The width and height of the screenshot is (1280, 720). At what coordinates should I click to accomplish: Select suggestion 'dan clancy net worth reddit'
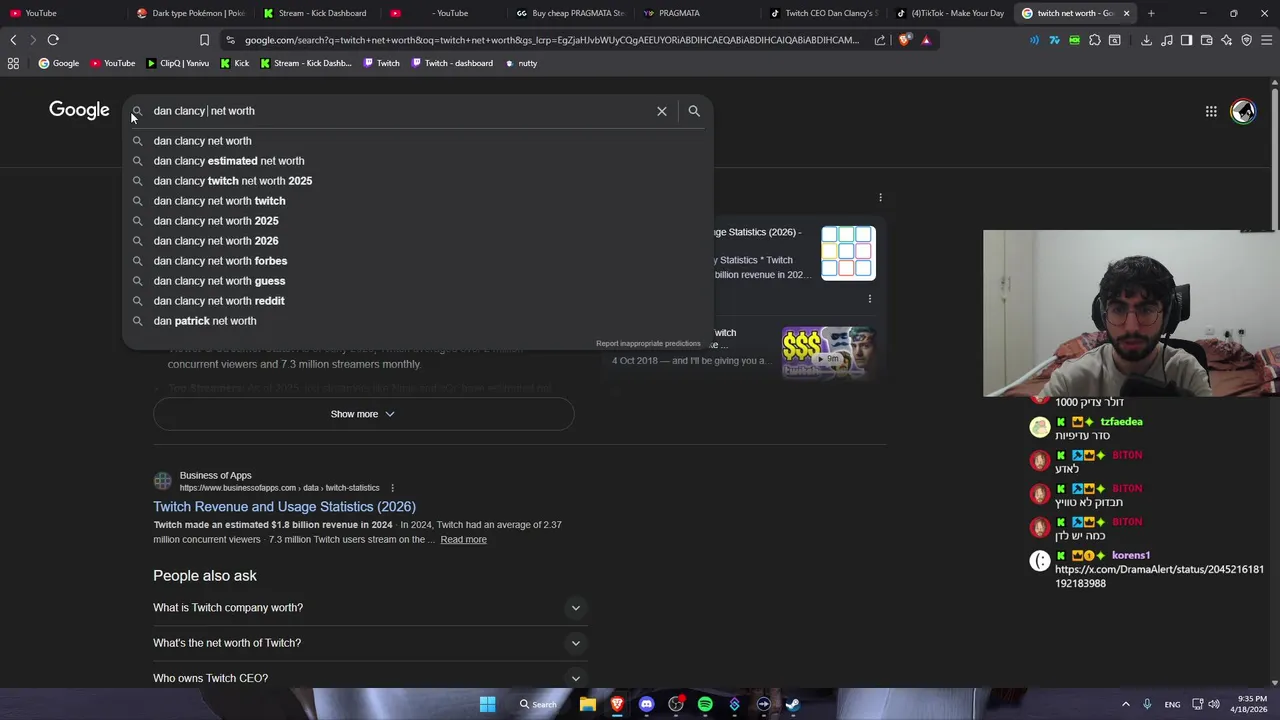(x=418, y=301)
